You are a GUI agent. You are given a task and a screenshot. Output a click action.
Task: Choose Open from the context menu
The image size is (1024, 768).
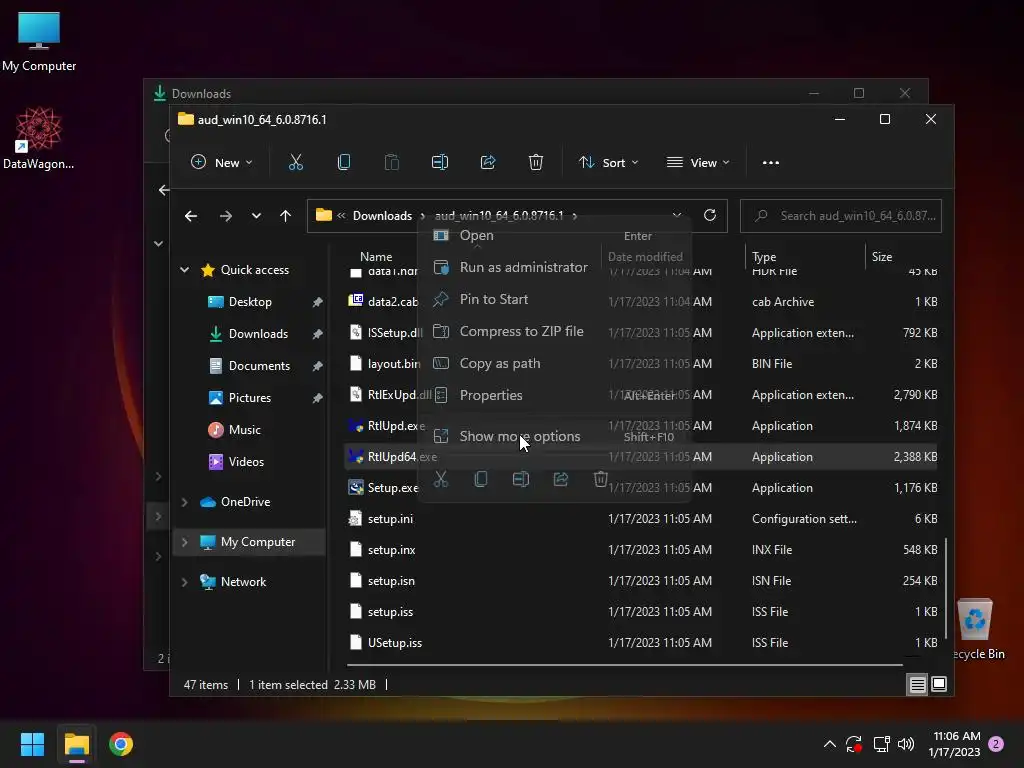(554, 235)
